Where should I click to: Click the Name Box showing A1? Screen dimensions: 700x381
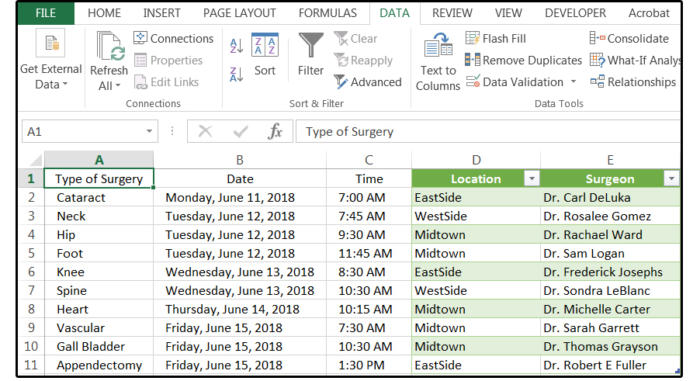click(x=89, y=131)
